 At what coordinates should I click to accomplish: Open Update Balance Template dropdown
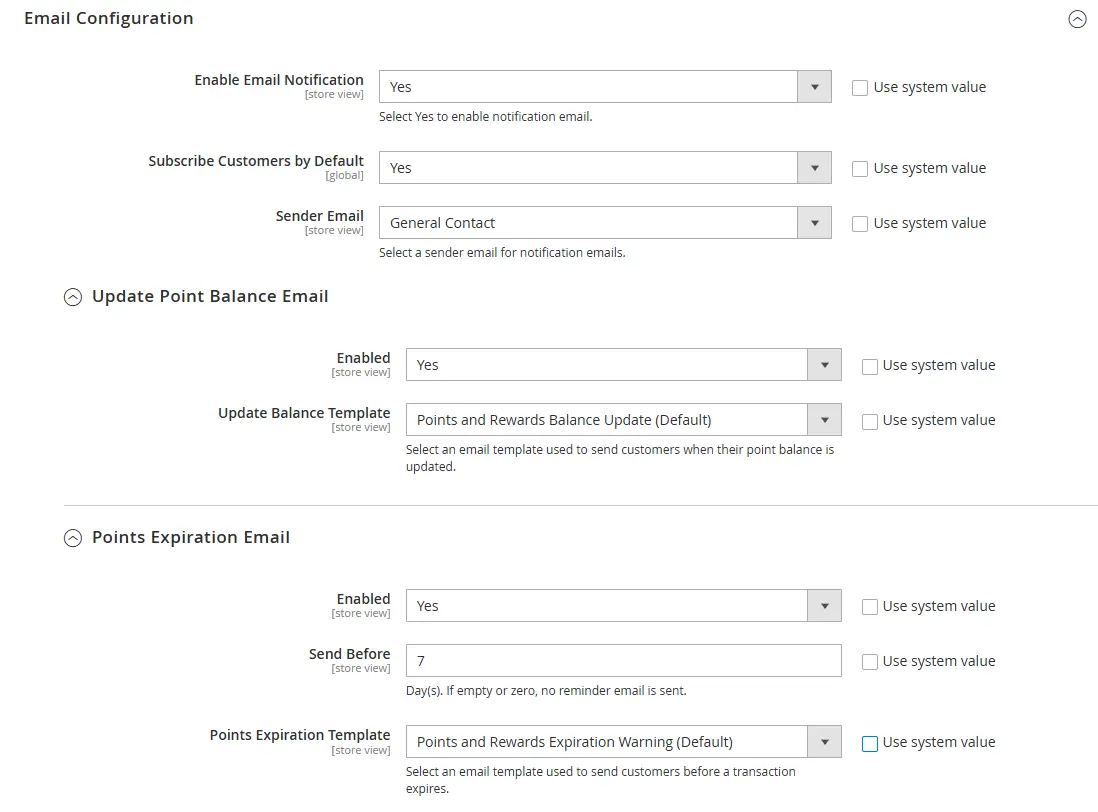(623, 420)
